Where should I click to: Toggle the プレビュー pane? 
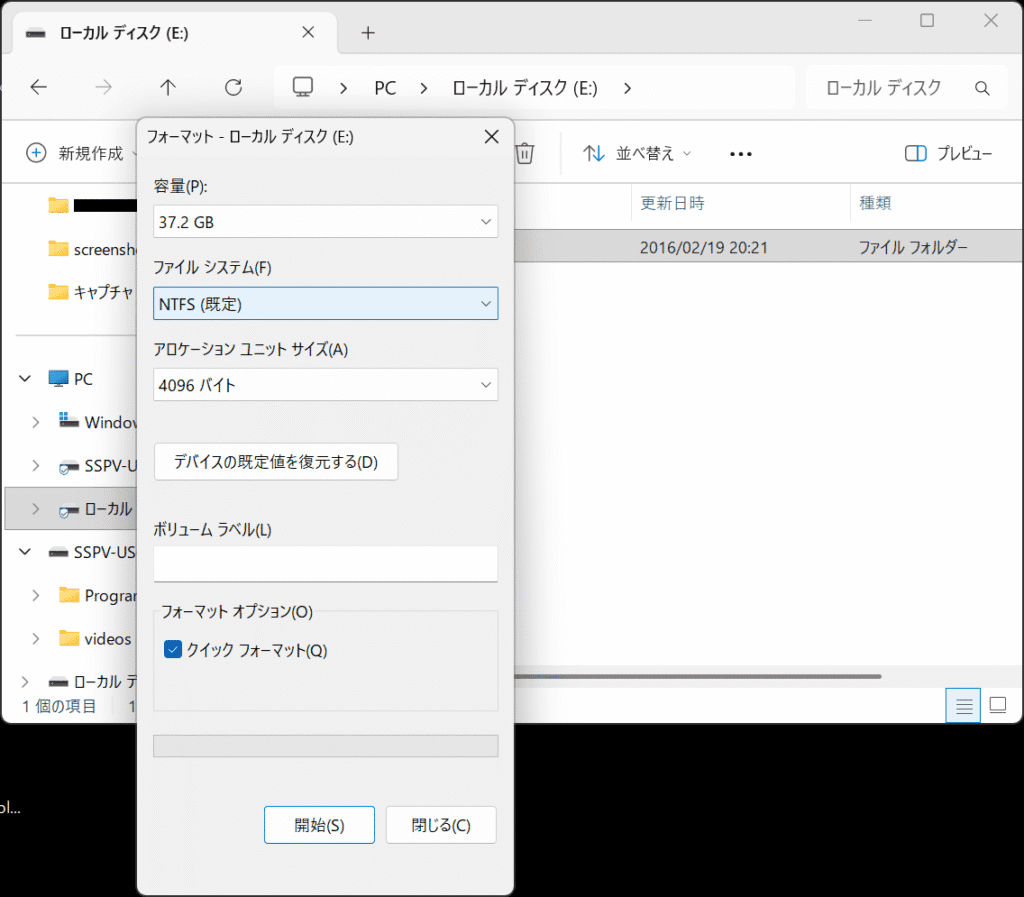948,153
